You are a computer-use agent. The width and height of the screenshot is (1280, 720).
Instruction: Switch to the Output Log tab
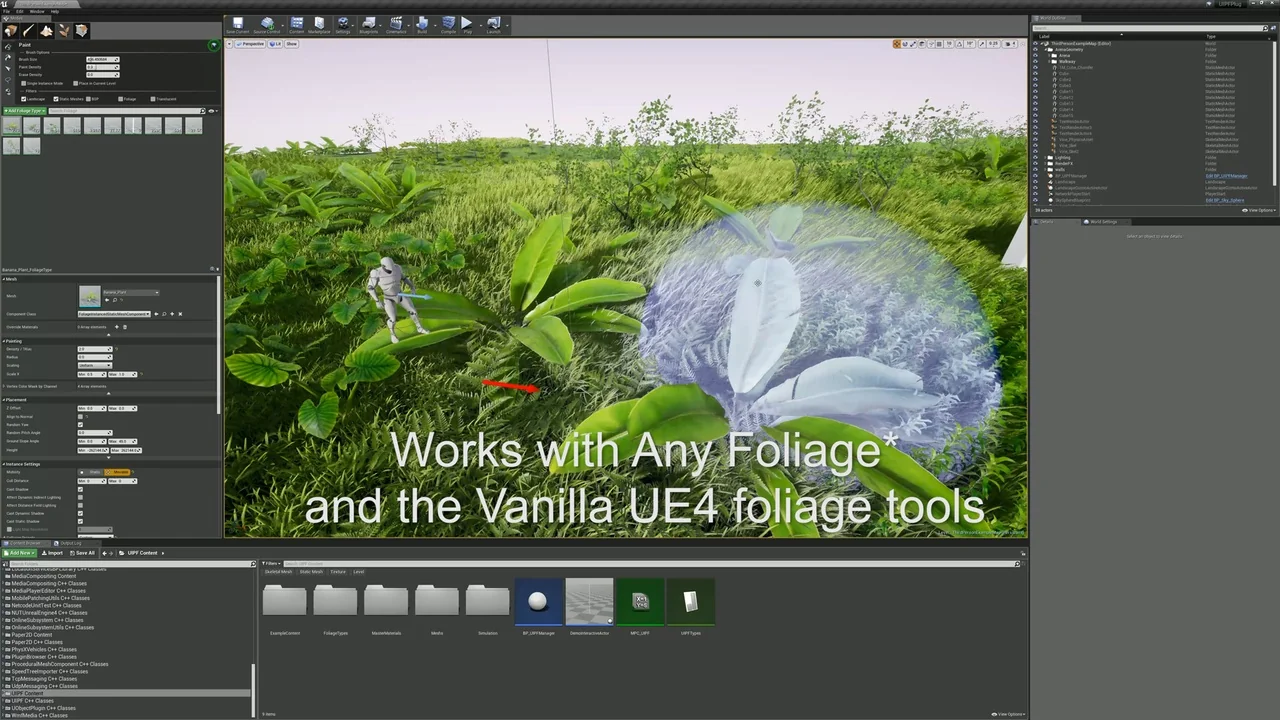[x=70, y=543]
